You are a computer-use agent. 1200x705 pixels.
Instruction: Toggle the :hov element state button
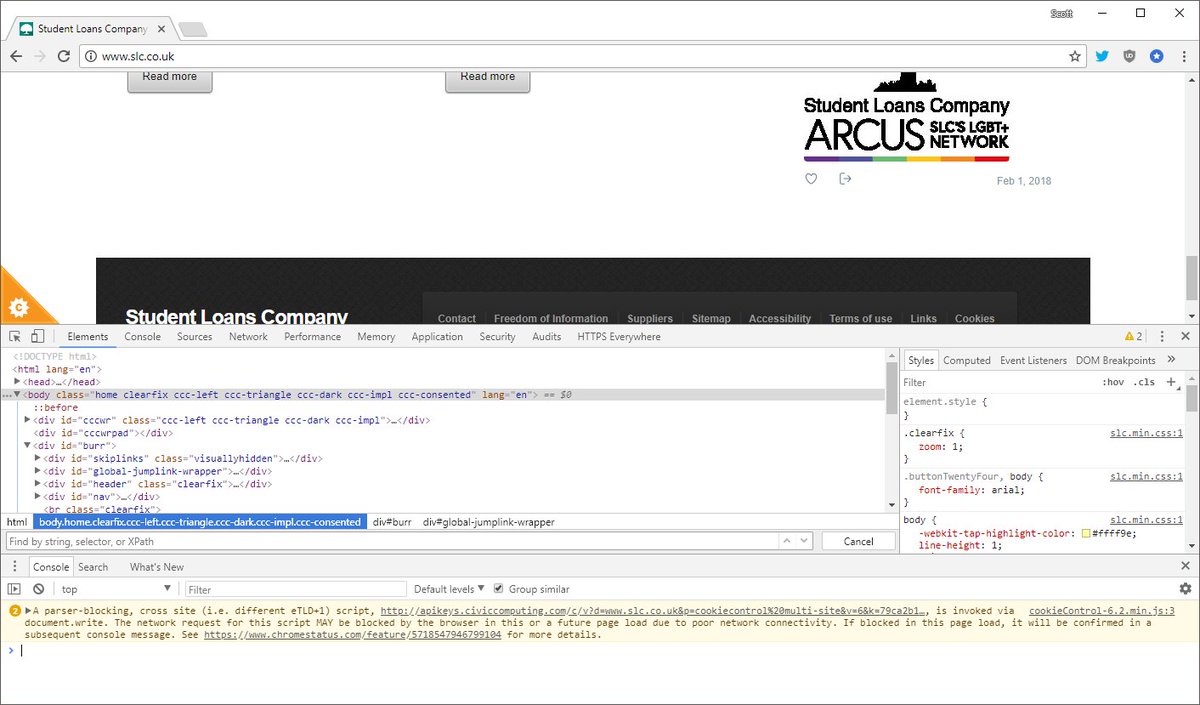coord(1113,382)
